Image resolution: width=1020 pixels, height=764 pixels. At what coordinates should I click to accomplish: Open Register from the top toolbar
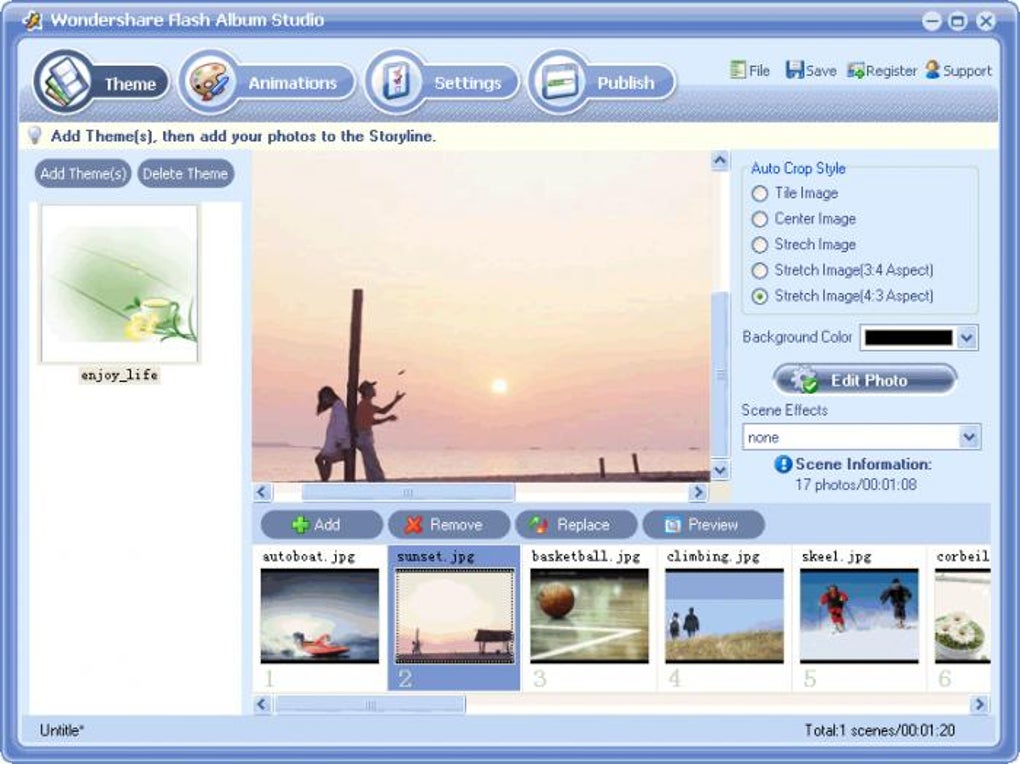point(881,70)
